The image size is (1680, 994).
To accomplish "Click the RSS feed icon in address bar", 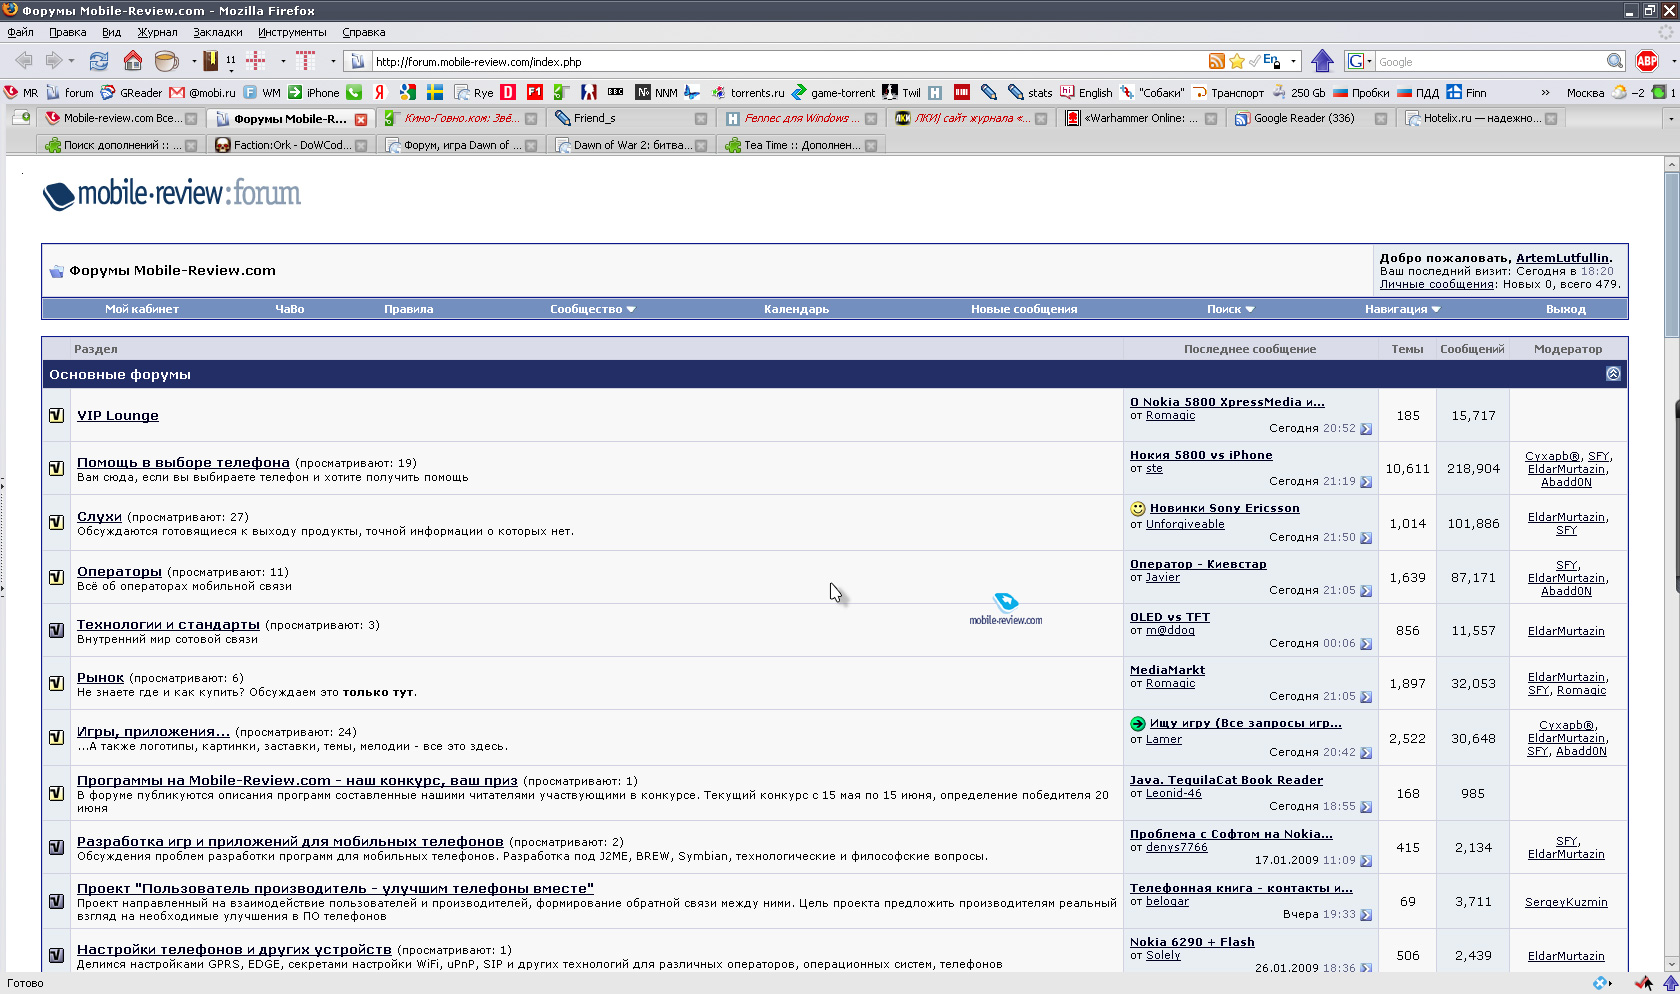I will tap(1216, 61).
